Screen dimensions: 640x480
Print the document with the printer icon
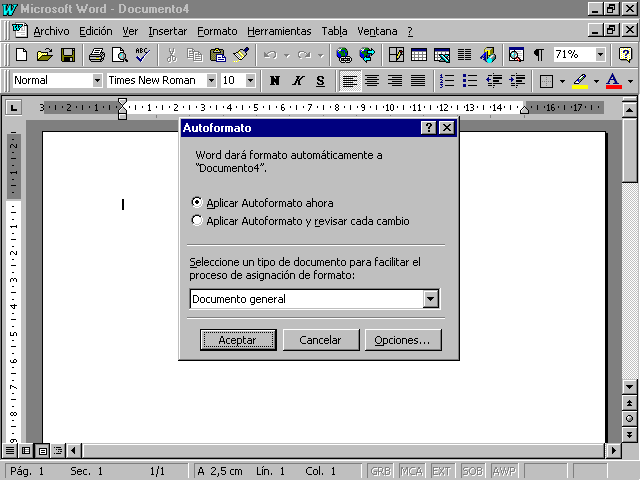97,55
